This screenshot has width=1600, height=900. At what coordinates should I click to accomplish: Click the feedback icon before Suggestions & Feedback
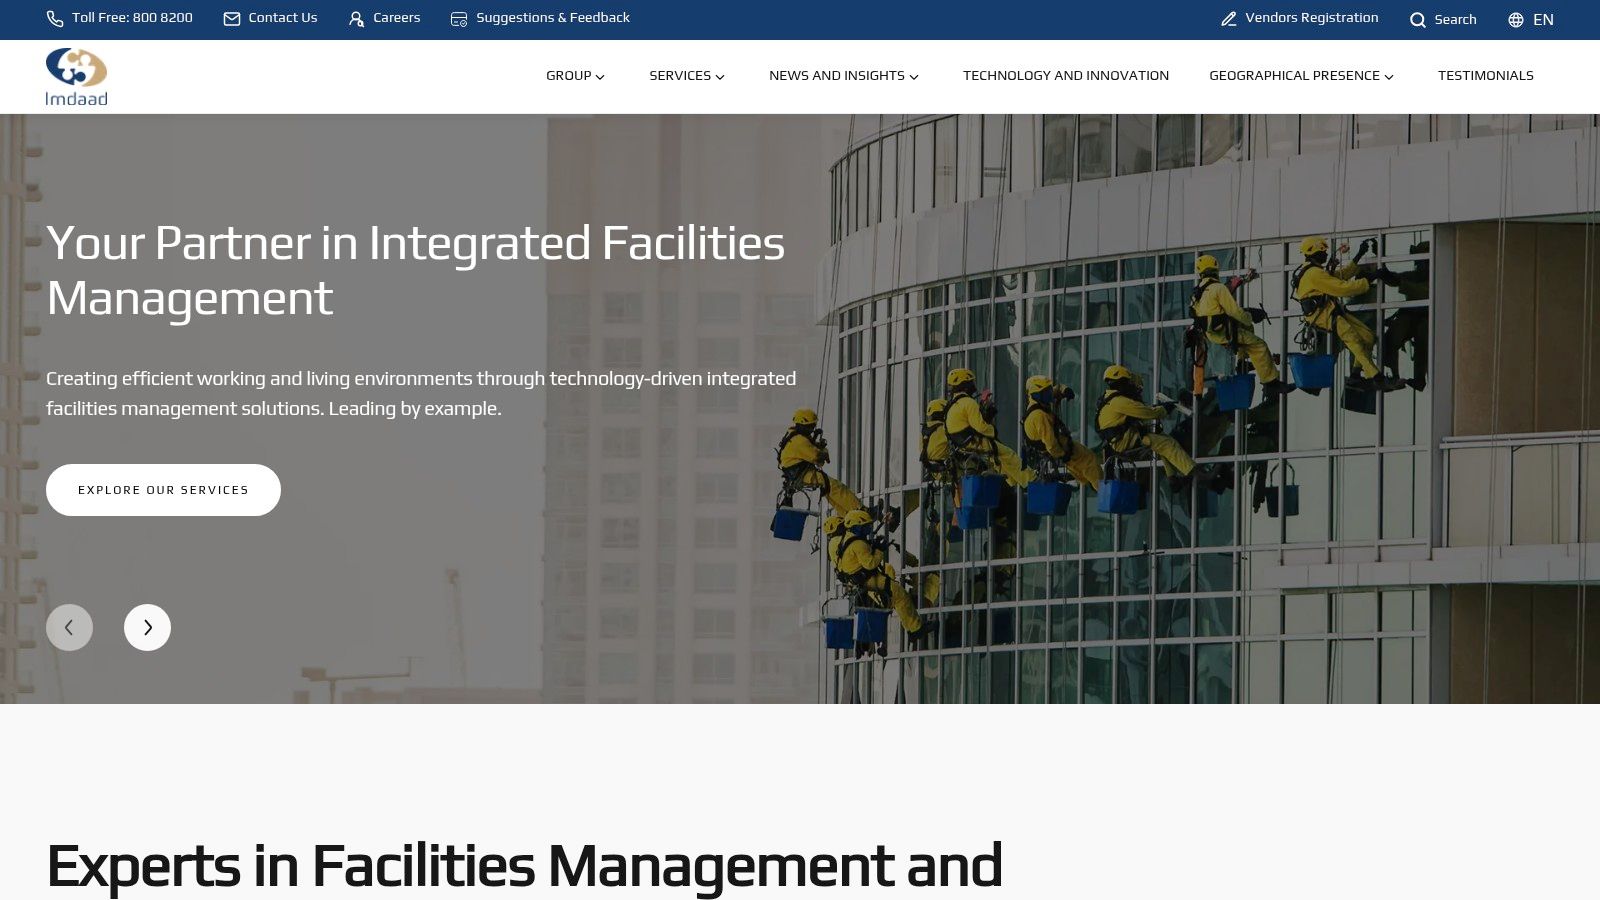point(459,19)
